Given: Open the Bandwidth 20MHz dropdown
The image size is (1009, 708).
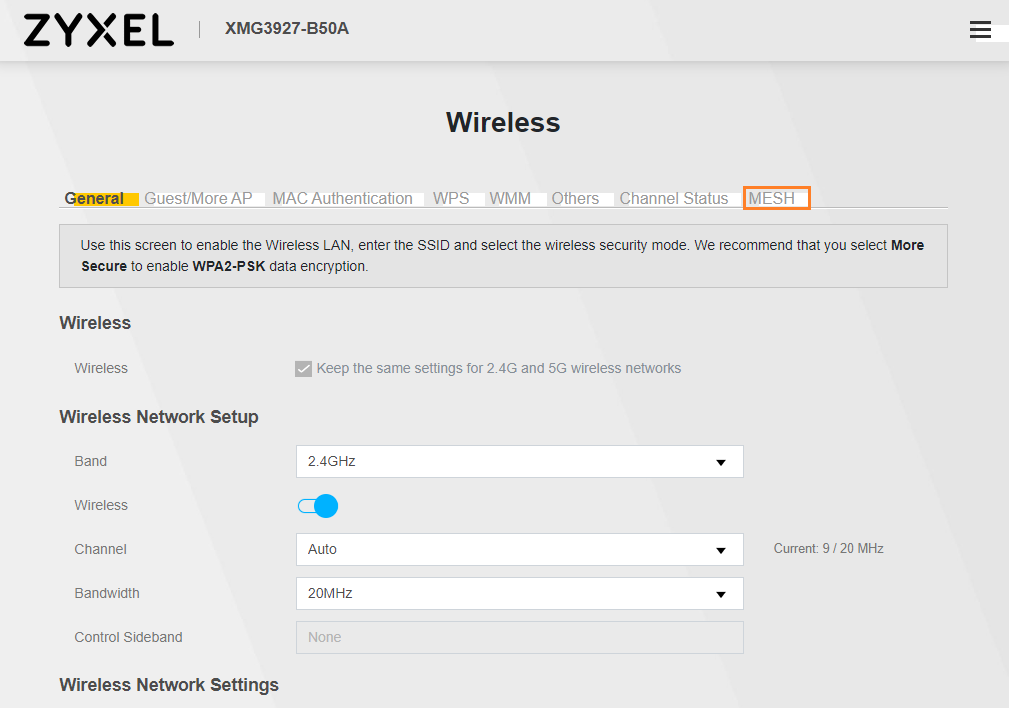Looking at the screenshot, I should pos(519,594).
